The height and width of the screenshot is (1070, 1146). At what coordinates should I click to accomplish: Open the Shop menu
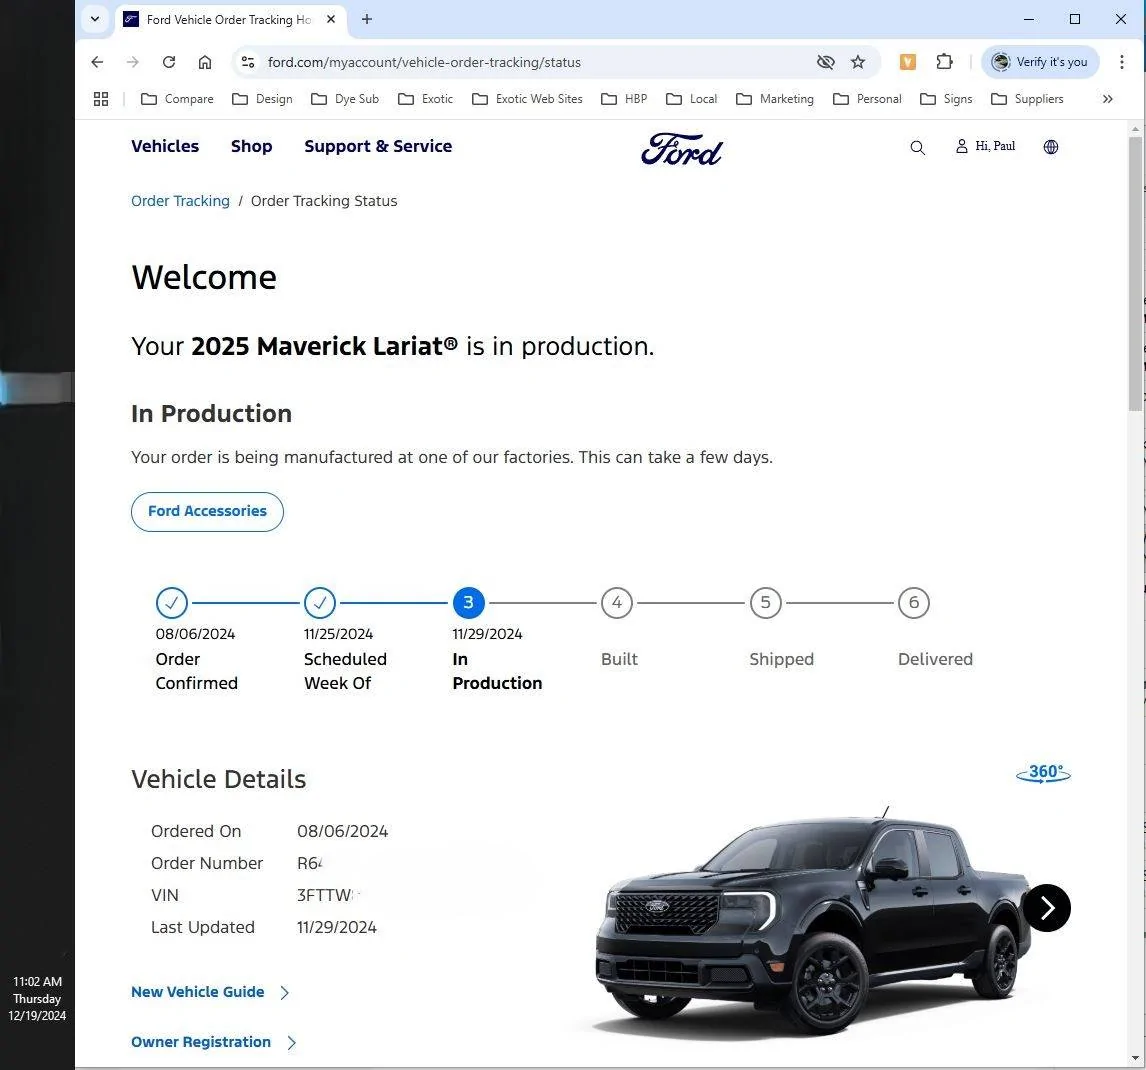pyautogui.click(x=251, y=146)
